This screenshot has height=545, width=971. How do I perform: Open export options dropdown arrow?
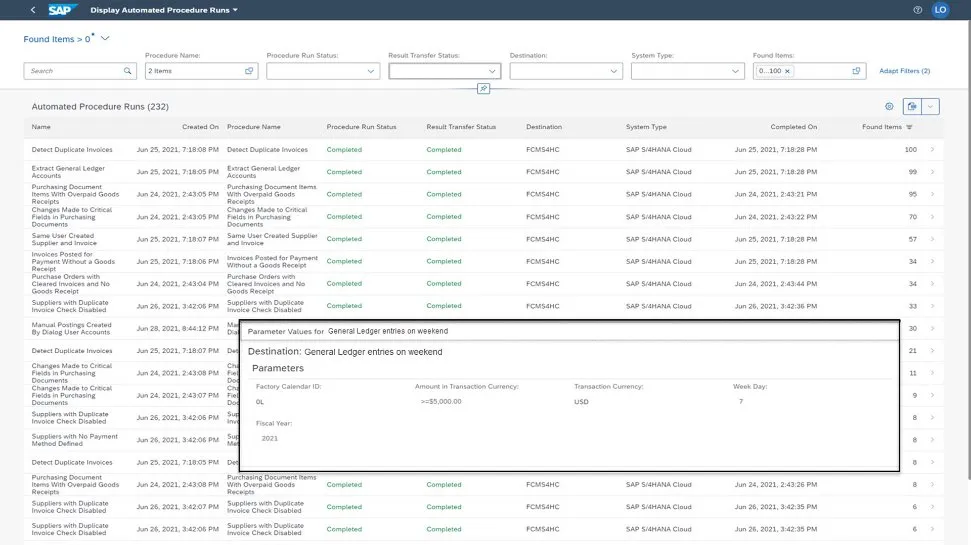[x=931, y=106]
